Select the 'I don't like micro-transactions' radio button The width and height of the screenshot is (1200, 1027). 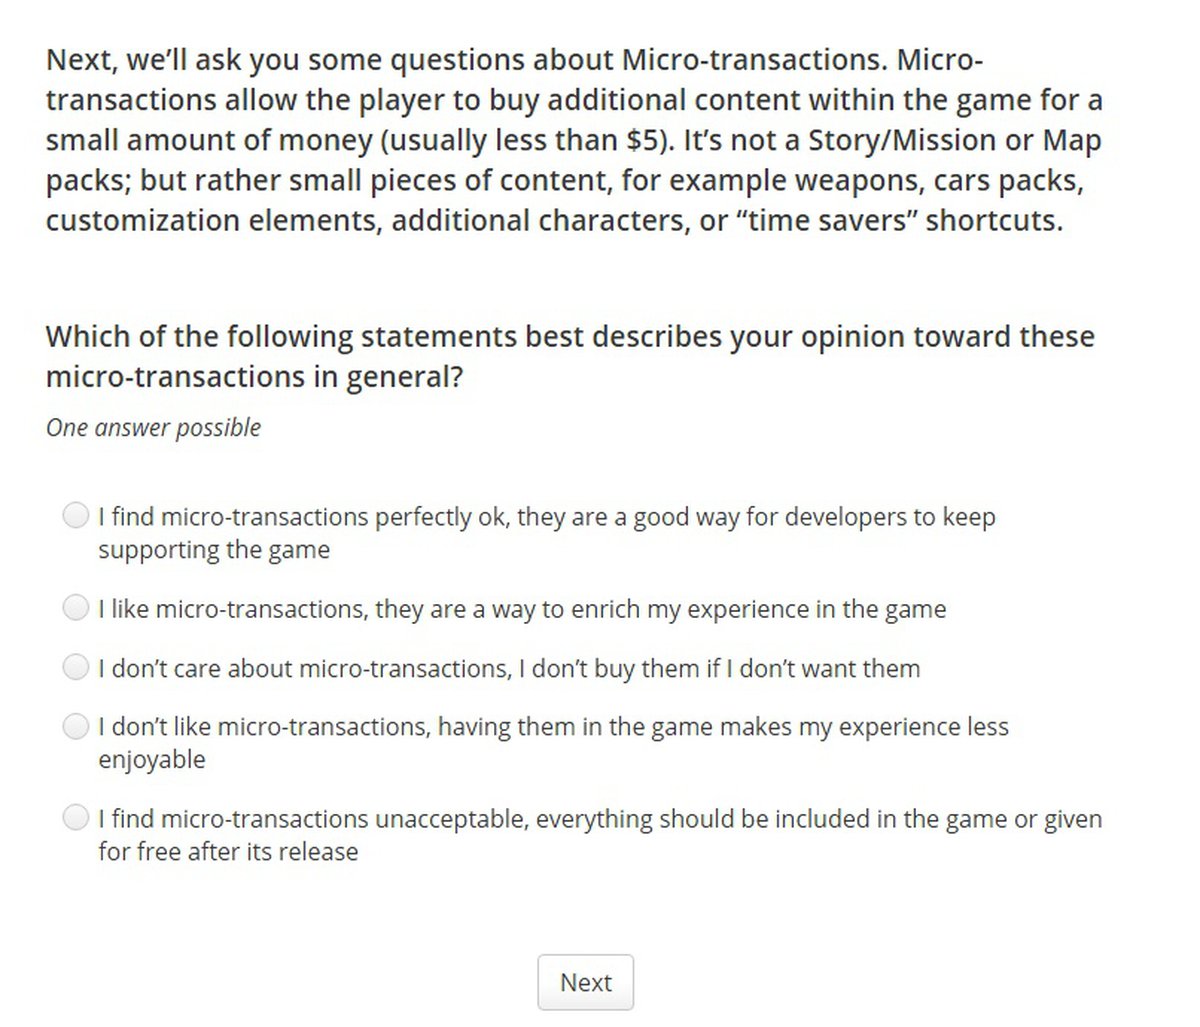coord(76,726)
